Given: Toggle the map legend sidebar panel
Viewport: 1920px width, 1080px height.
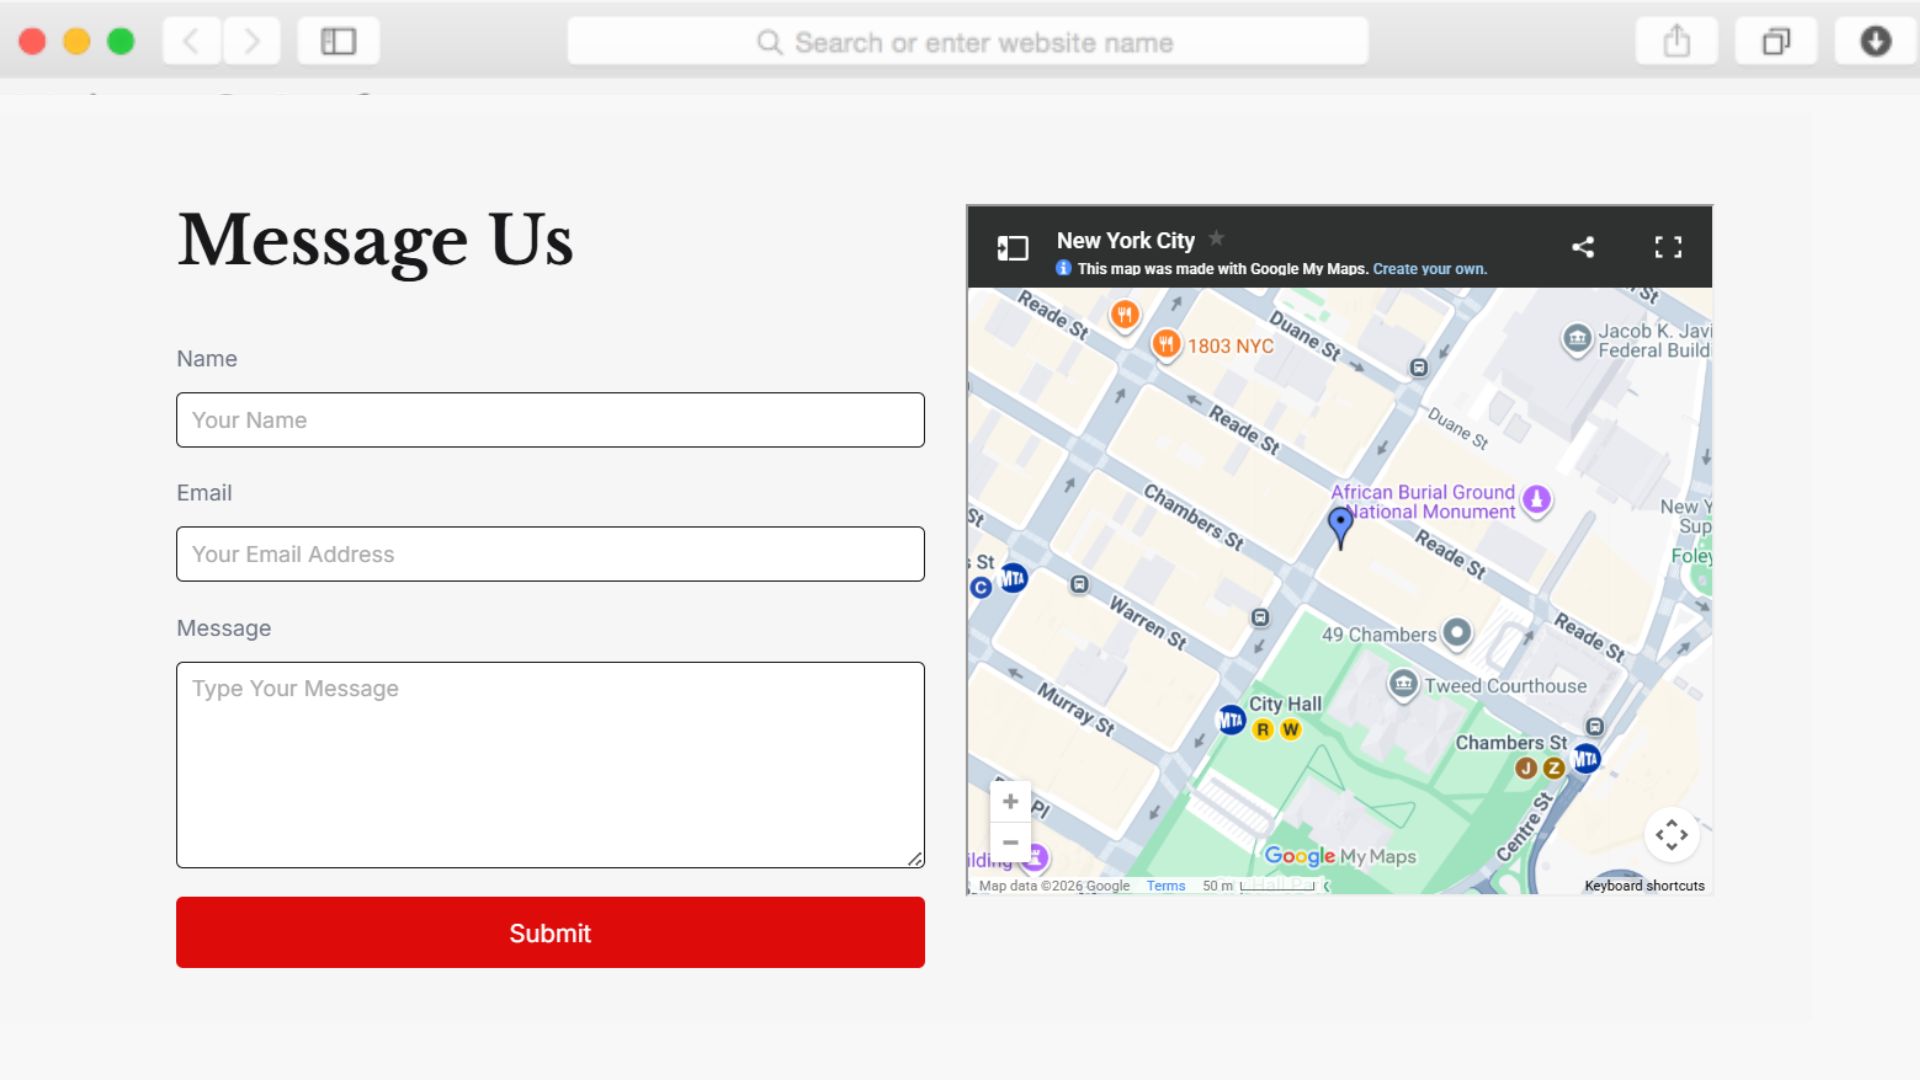Looking at the screenshot, I should (1012, 248).
